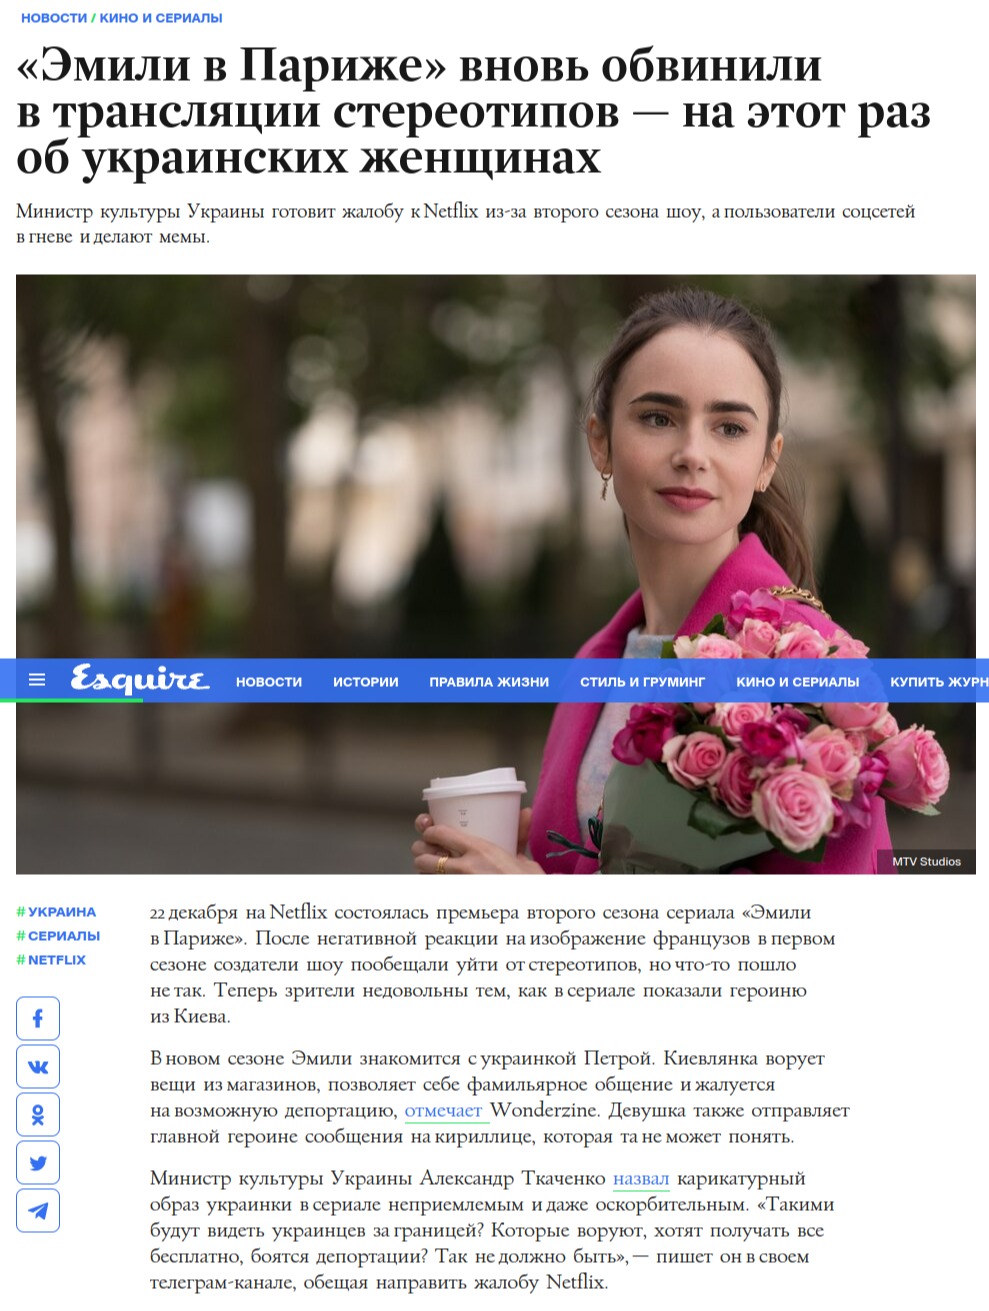Open the #Украина tag
The image size is (989, 1311).
[x=56, y=912]
